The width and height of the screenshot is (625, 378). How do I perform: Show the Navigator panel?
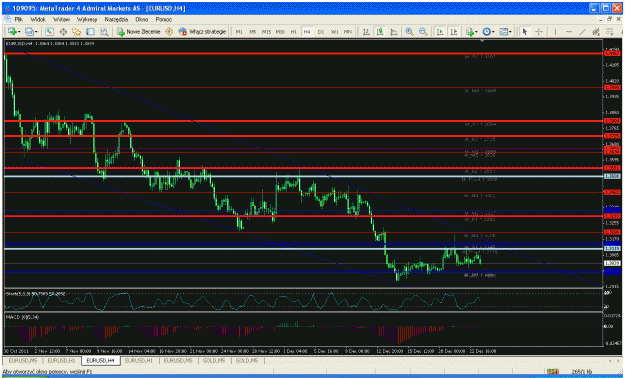77,32
